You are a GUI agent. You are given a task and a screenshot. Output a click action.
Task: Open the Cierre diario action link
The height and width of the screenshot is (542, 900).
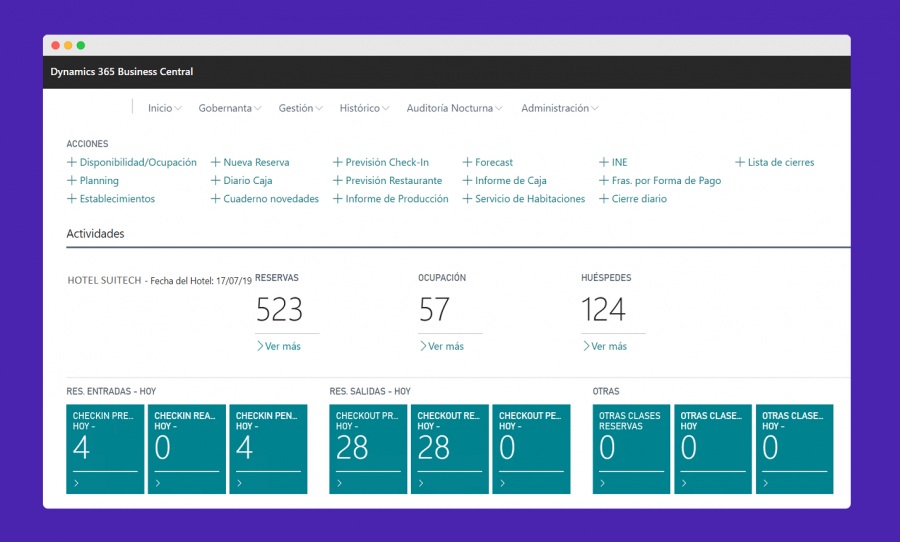tap(639, 199)
